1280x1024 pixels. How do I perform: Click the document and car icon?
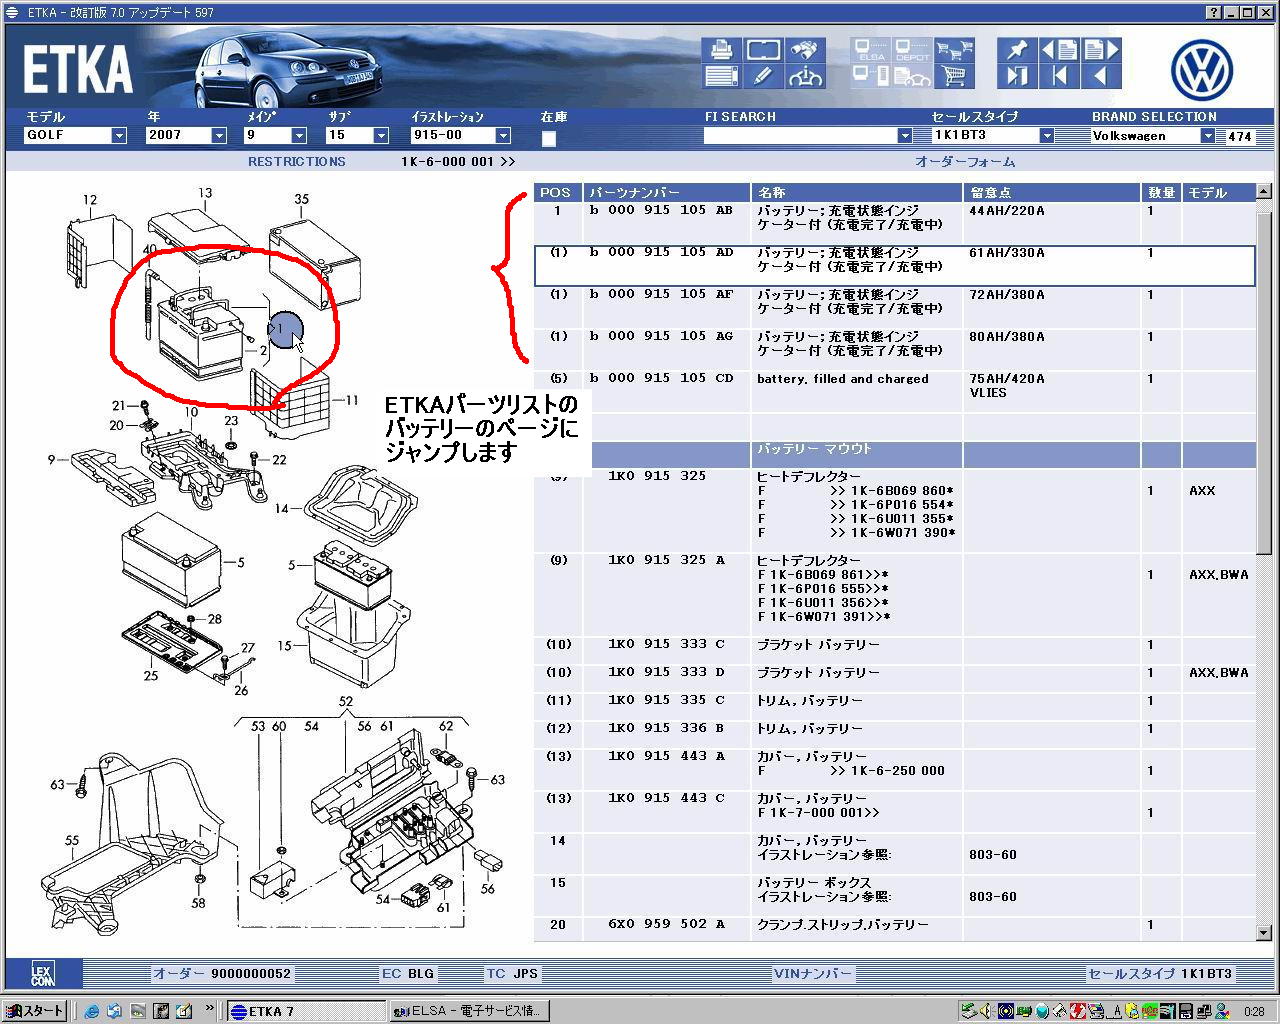912,76
